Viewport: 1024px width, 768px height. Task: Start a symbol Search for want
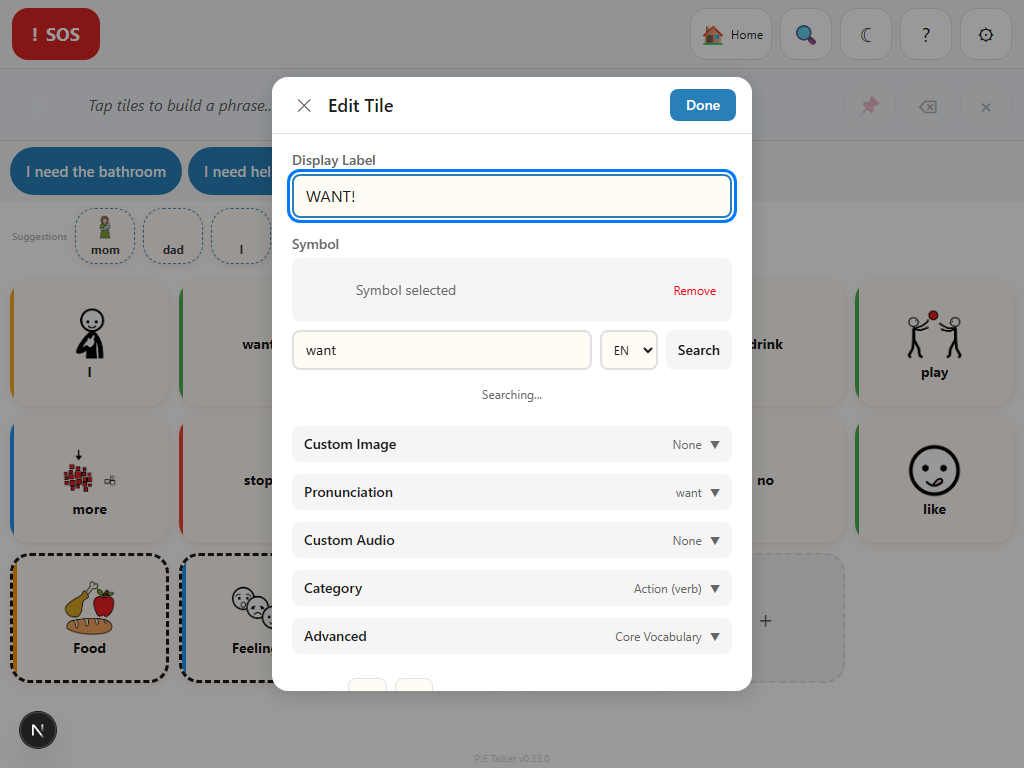tap(698, 350)
